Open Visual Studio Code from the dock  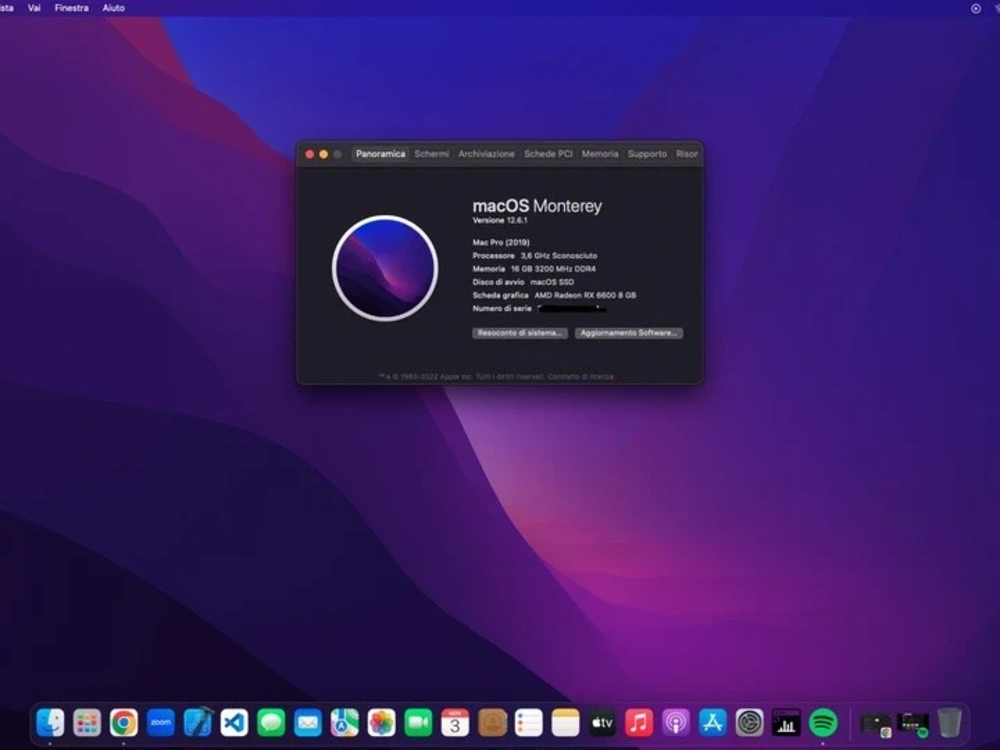coord(234,723)
